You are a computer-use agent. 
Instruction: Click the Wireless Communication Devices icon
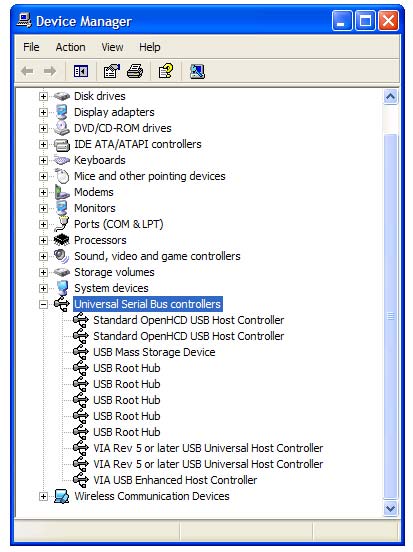click(62, 496)
